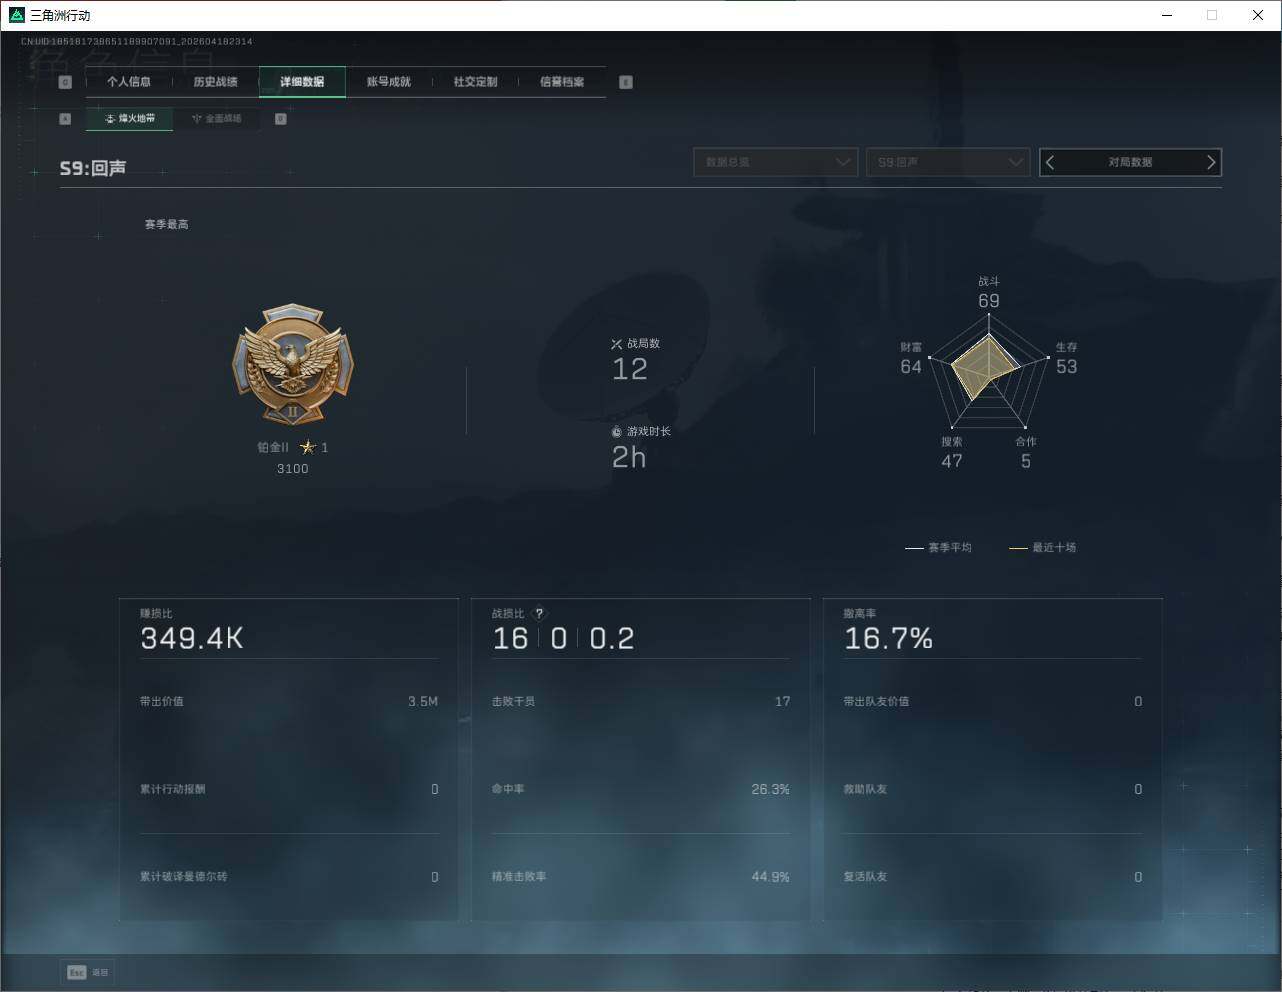Image resolution: width=1282 pixels, height=992 pixels.
Task: Expand the 数据总览 dropdown
Action: pos(776,162)
